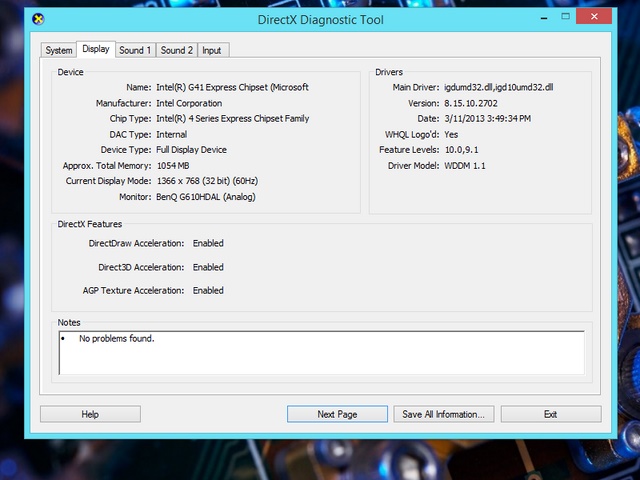Click Direct3D Acceleration 'Enabled' value

[208, 267]
